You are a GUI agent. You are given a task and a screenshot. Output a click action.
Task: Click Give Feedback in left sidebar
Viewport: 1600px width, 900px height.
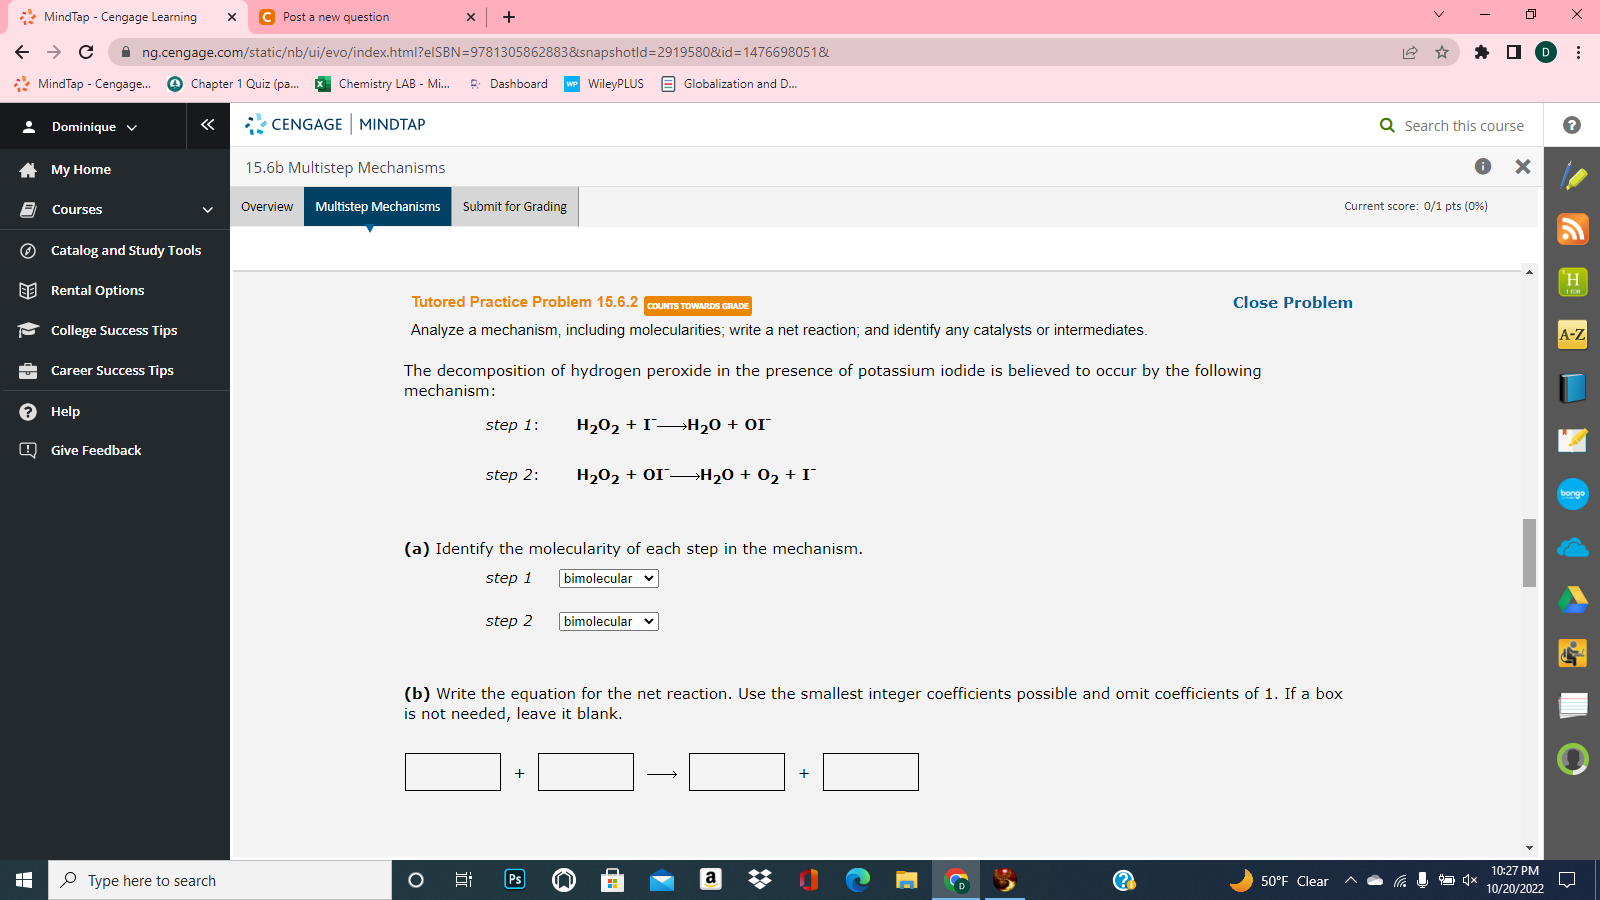[x=95, y=450]
